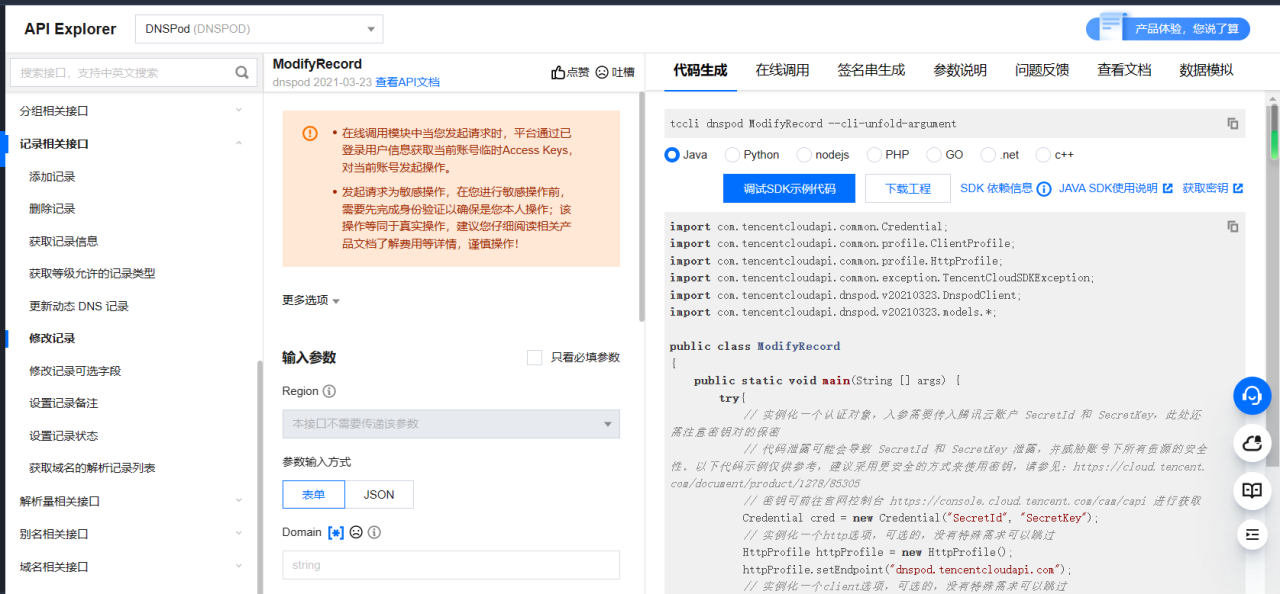Expand the 更多选项 section
This screenshot has width=1280, height=594.
coord(311,300)
